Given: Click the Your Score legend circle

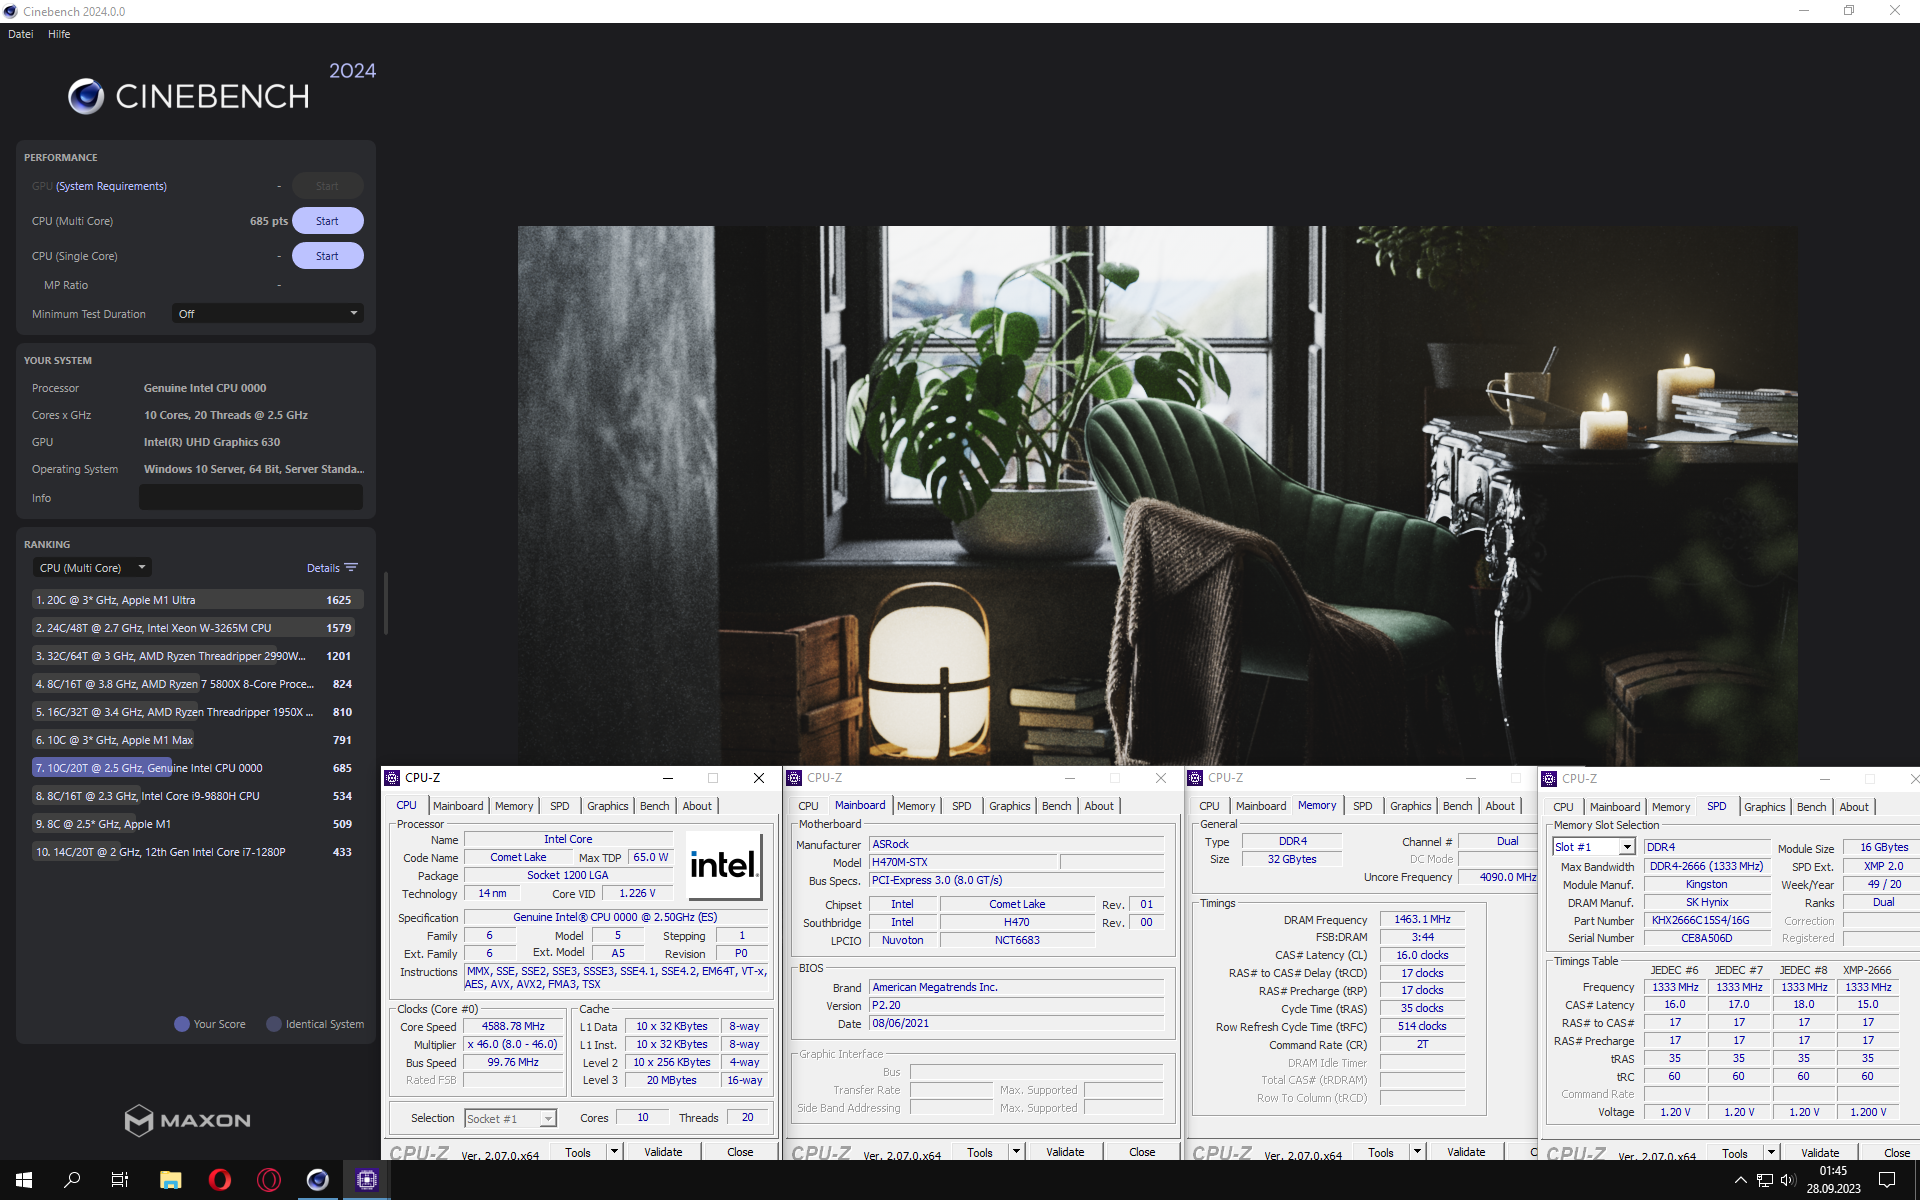Looking at the screenshot, I should 181,1024.
